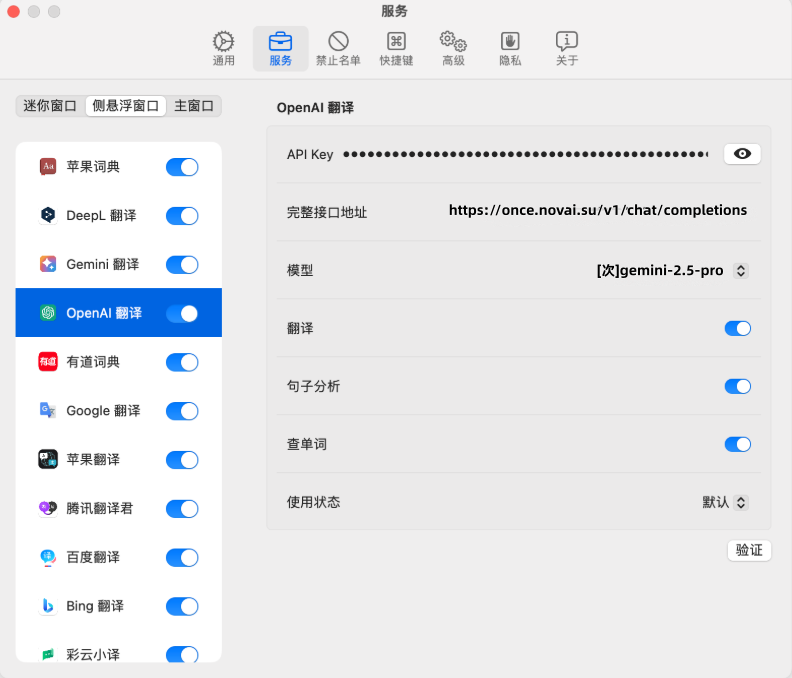This screenshot has width=792, height=678.
Task: Reveal API Key with the eye button
Action: [742, 154]
